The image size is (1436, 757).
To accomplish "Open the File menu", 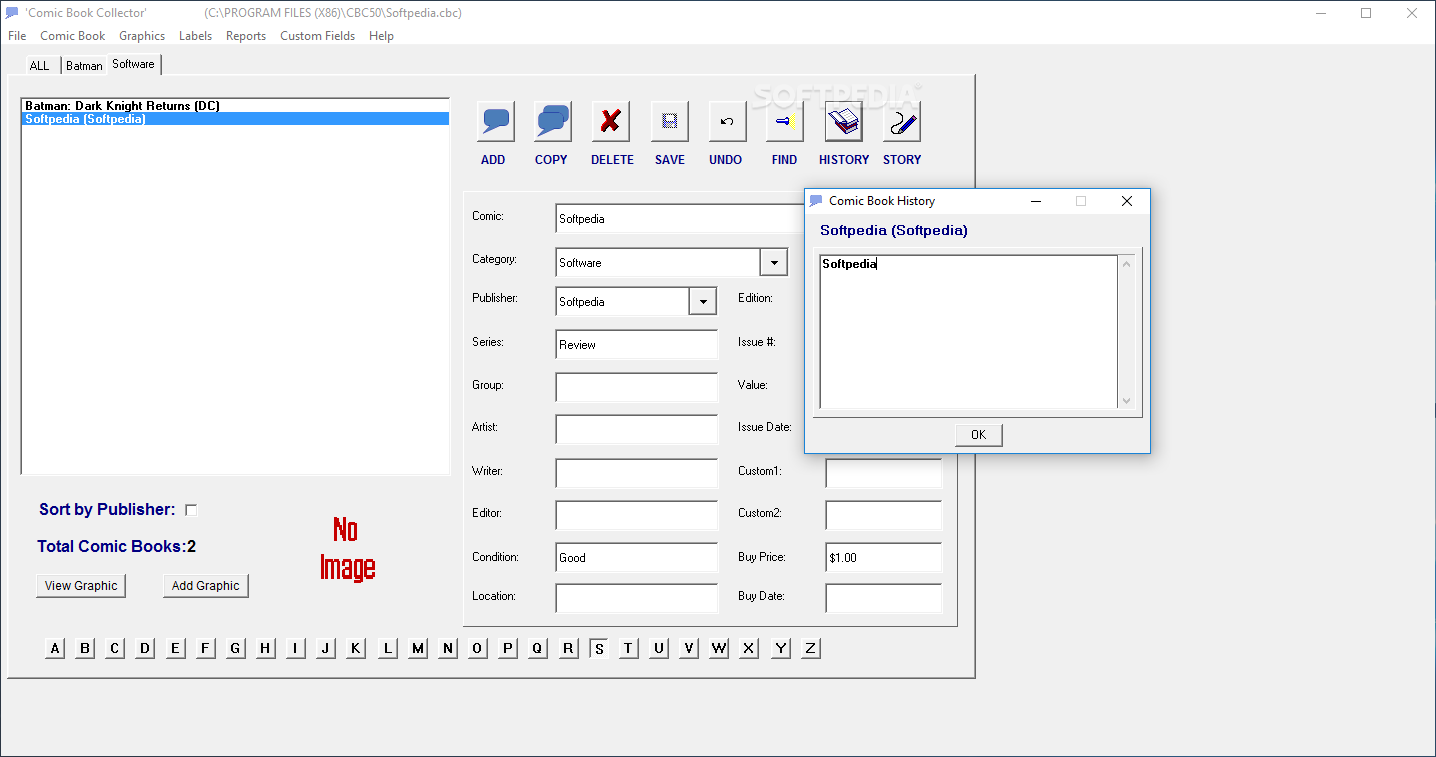I will point(17,36).
